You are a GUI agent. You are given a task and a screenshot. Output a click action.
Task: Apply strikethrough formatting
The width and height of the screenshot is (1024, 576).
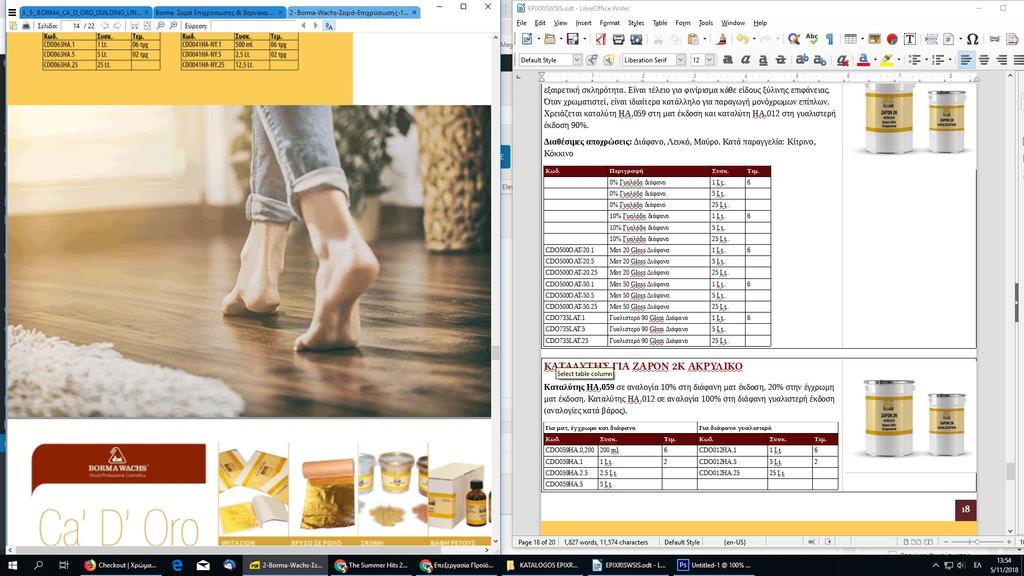tap(780, 60)
